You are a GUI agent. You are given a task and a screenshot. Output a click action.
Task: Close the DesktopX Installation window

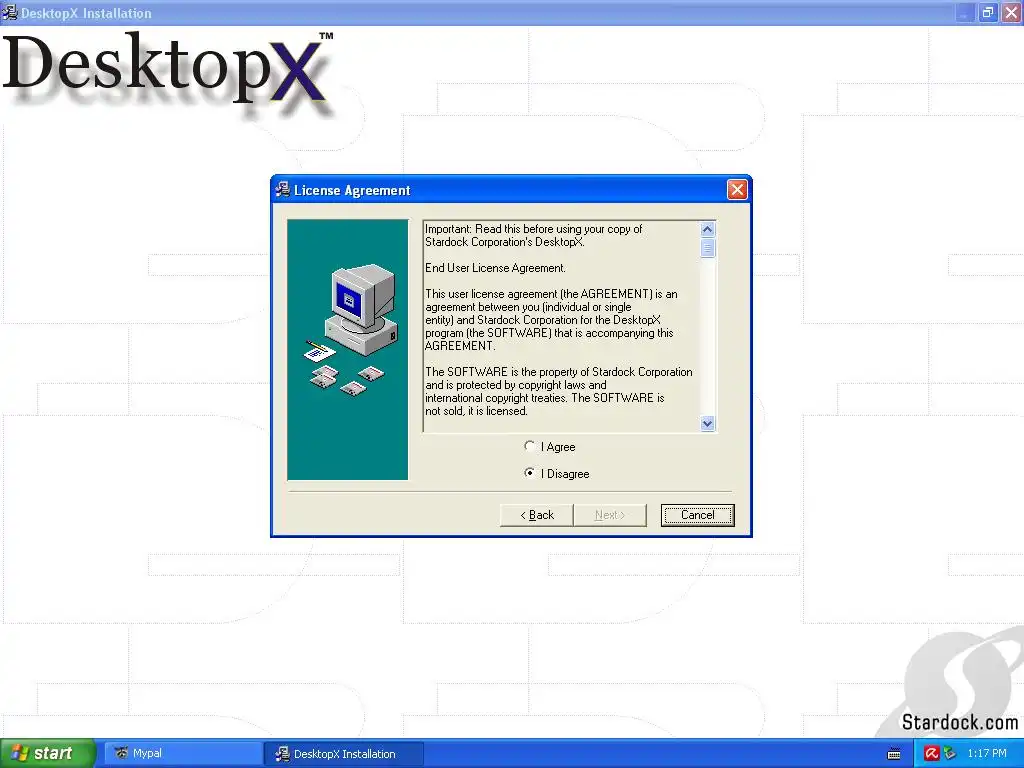tap(1012, 12)
